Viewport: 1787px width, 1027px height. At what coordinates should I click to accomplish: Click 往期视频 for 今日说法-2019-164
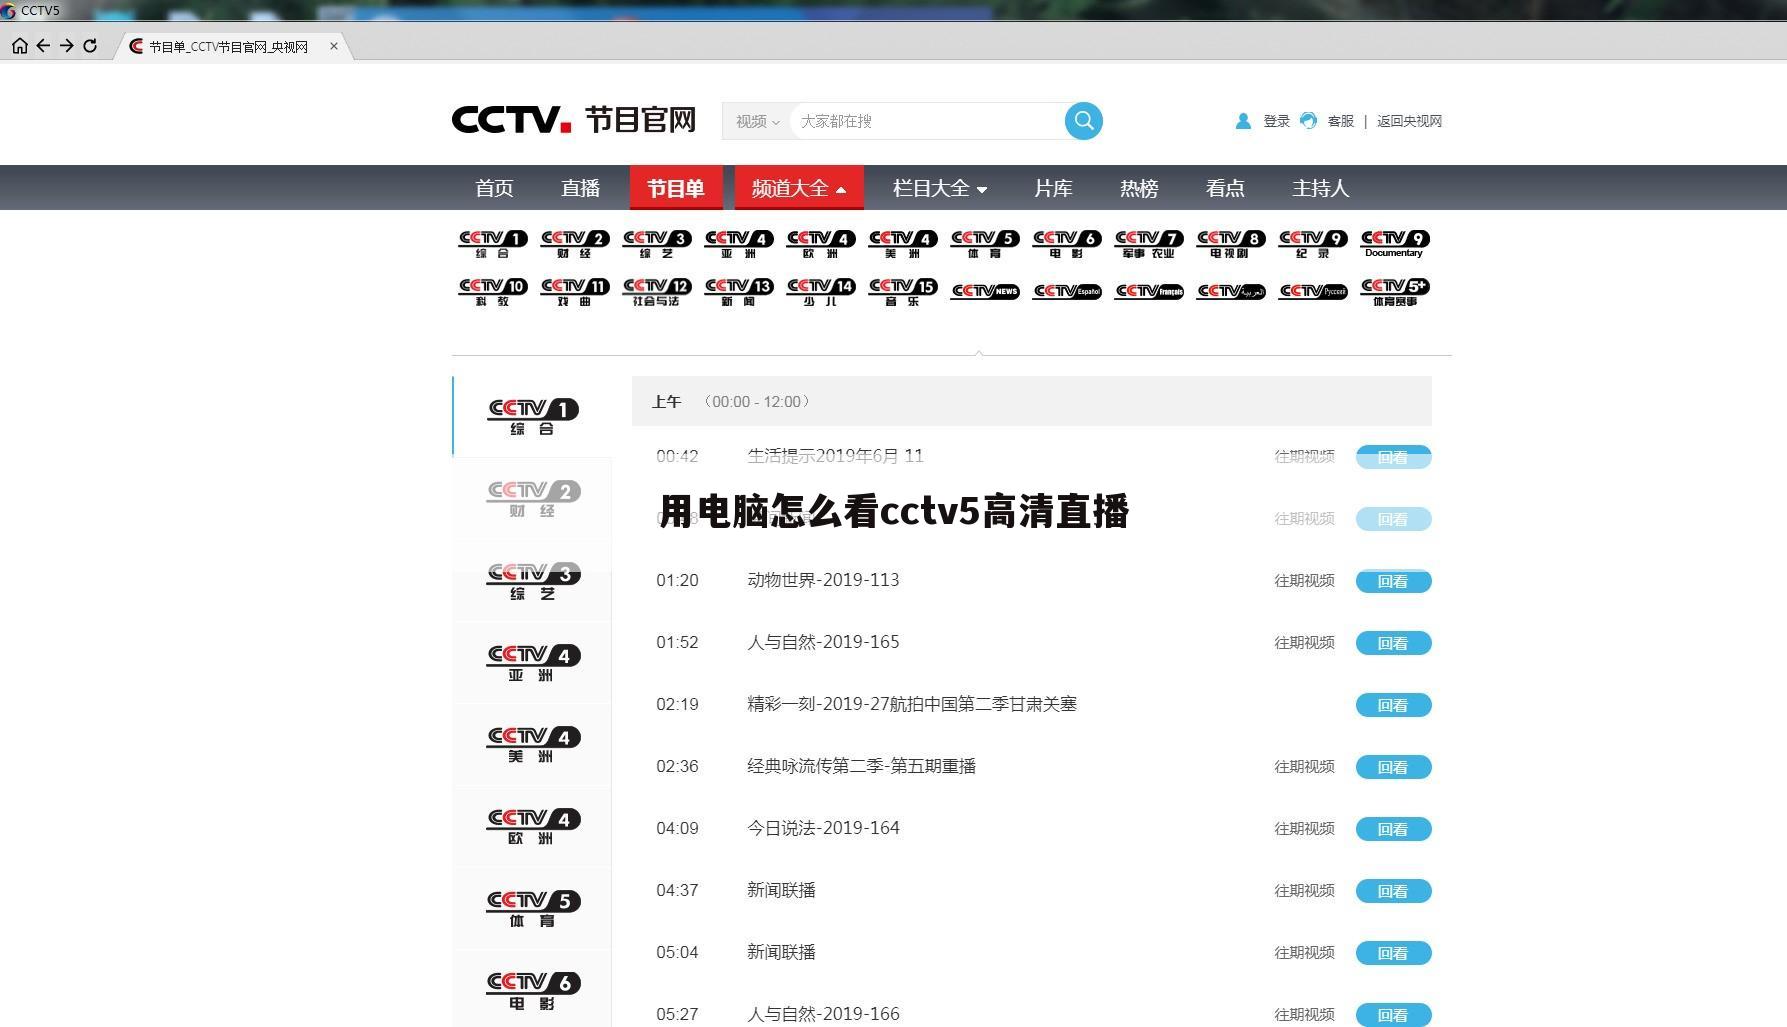tap(1304, 829)
